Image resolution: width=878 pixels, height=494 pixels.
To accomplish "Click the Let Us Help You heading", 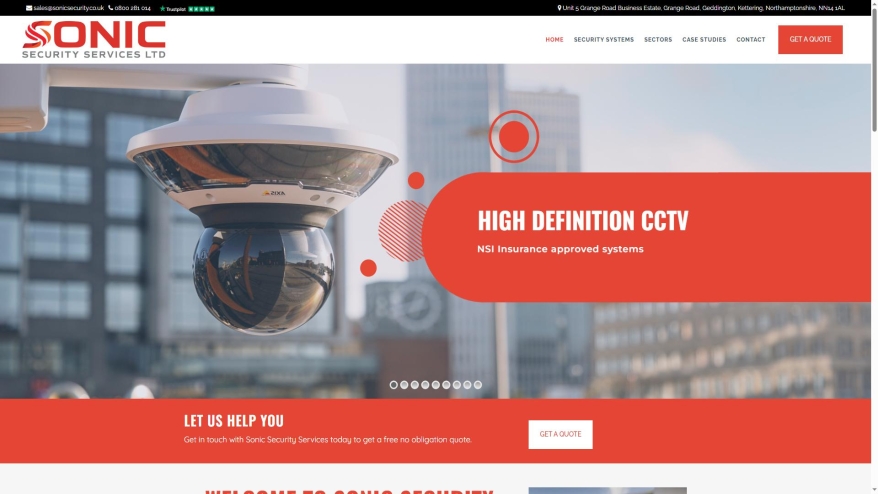I will pos(234,421).
